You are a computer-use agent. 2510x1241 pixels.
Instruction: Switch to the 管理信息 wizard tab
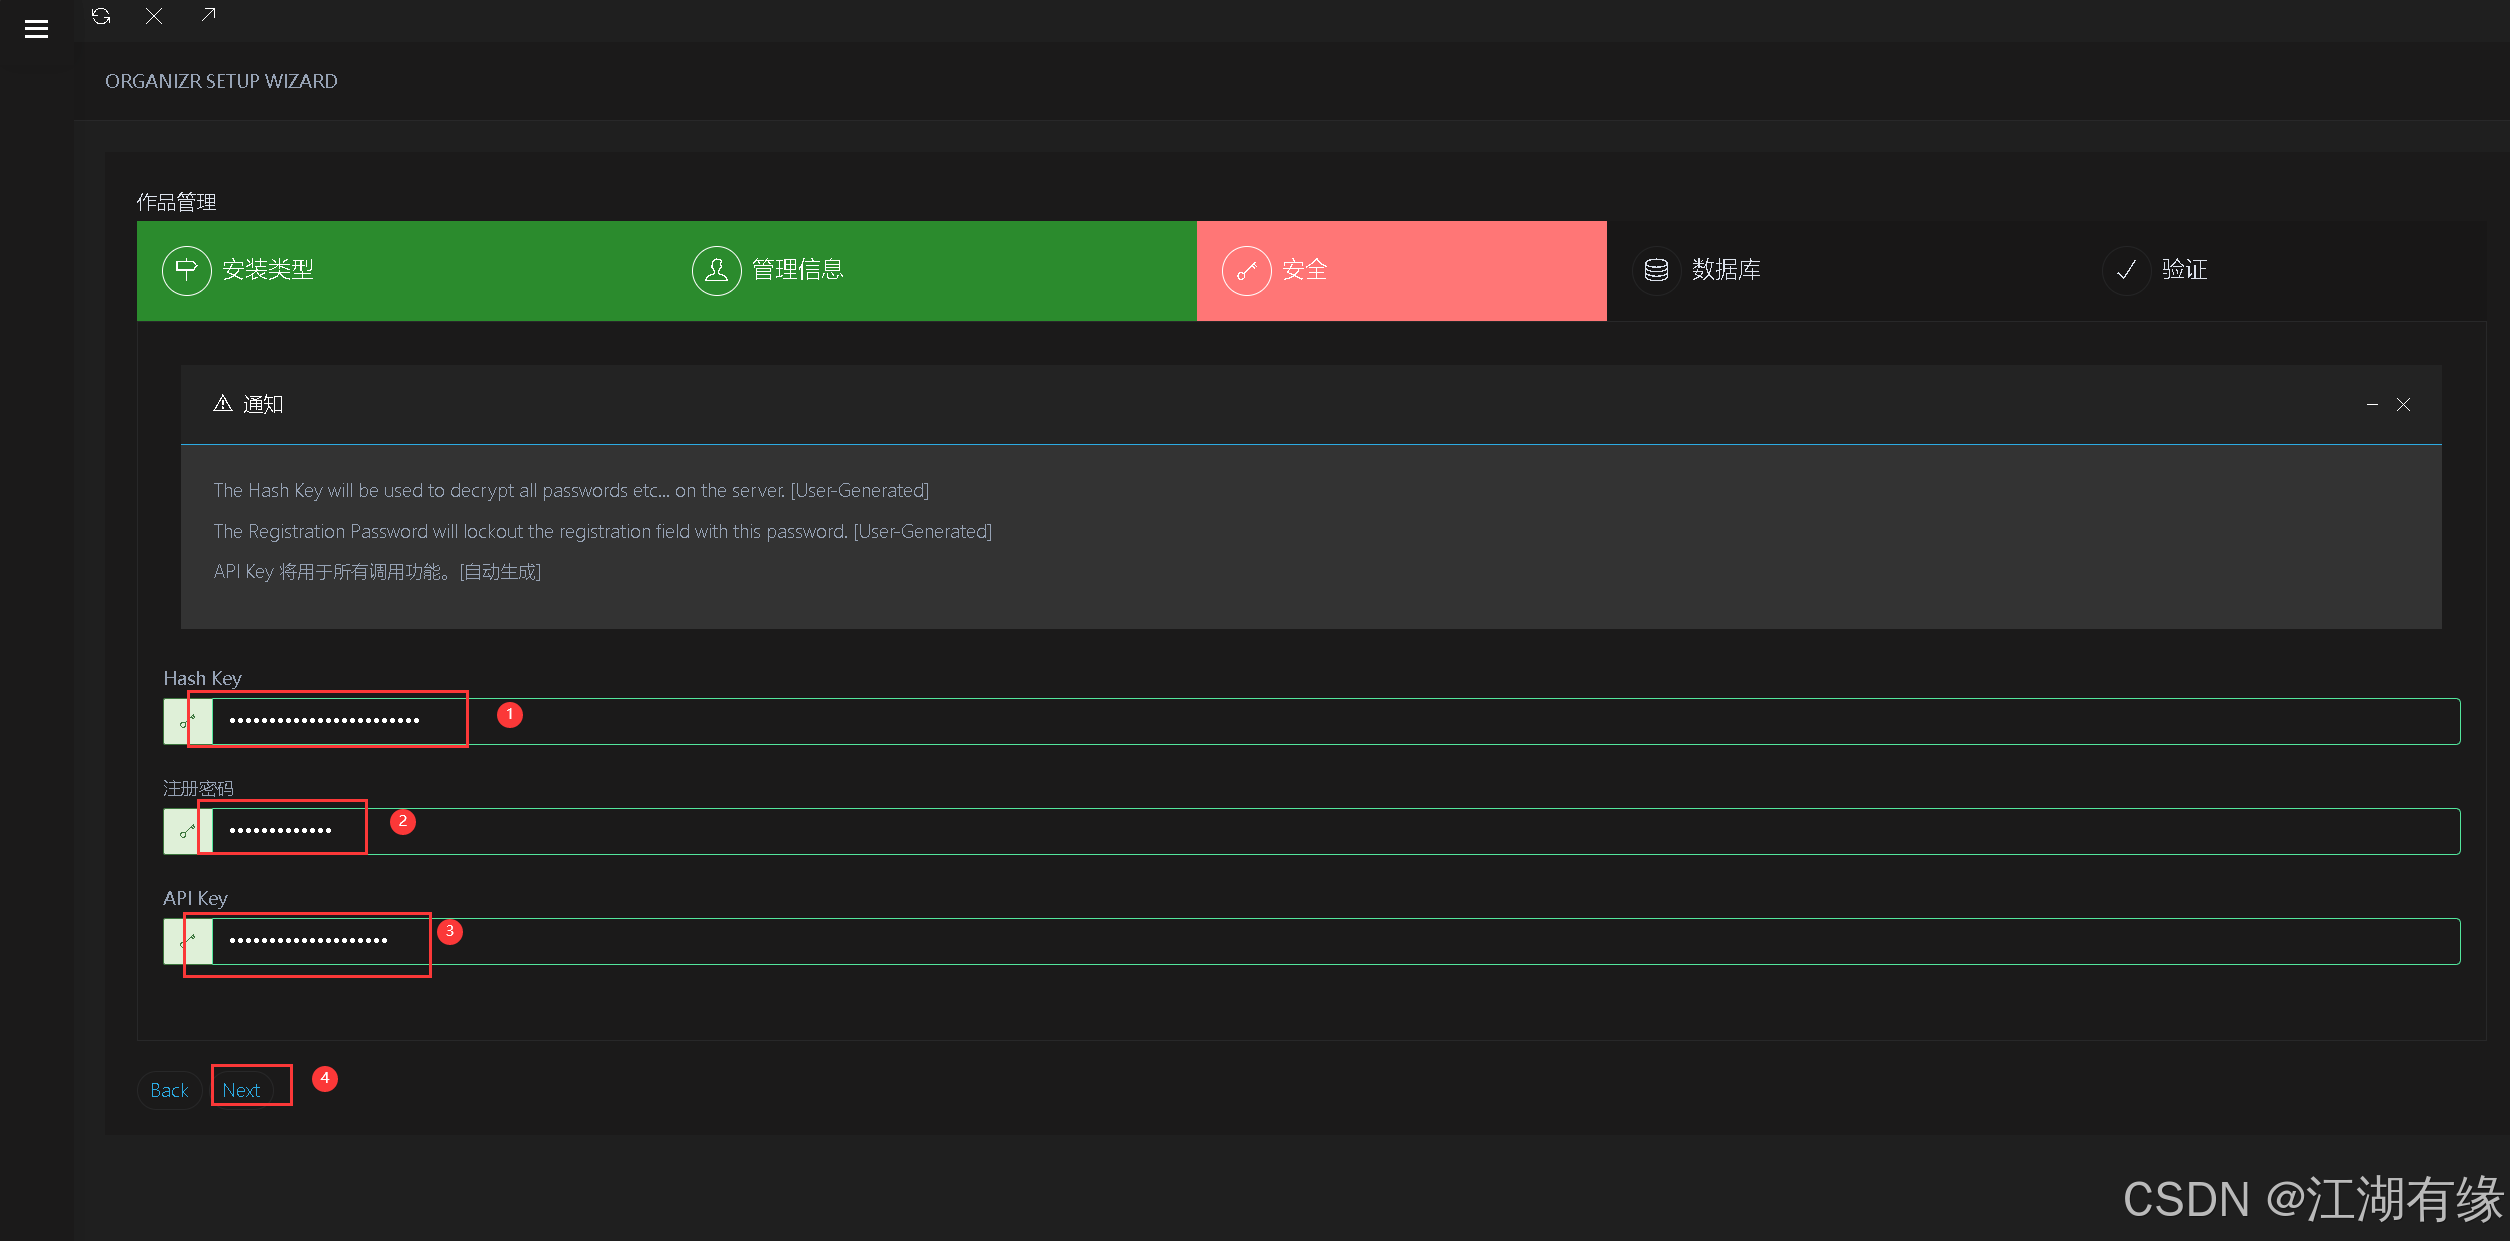click(x=797, y=270)
